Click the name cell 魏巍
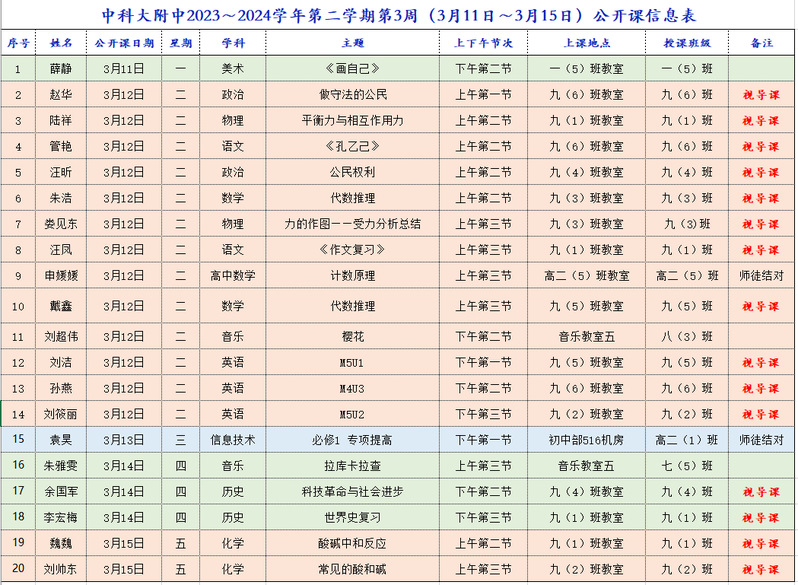 tap(61, 544)
